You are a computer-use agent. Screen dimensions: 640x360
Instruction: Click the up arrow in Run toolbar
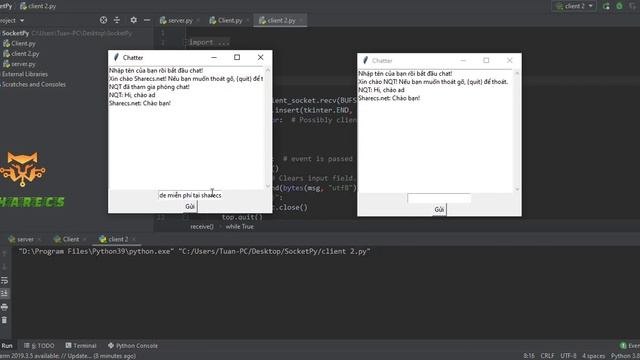click(x=4, y=254)
